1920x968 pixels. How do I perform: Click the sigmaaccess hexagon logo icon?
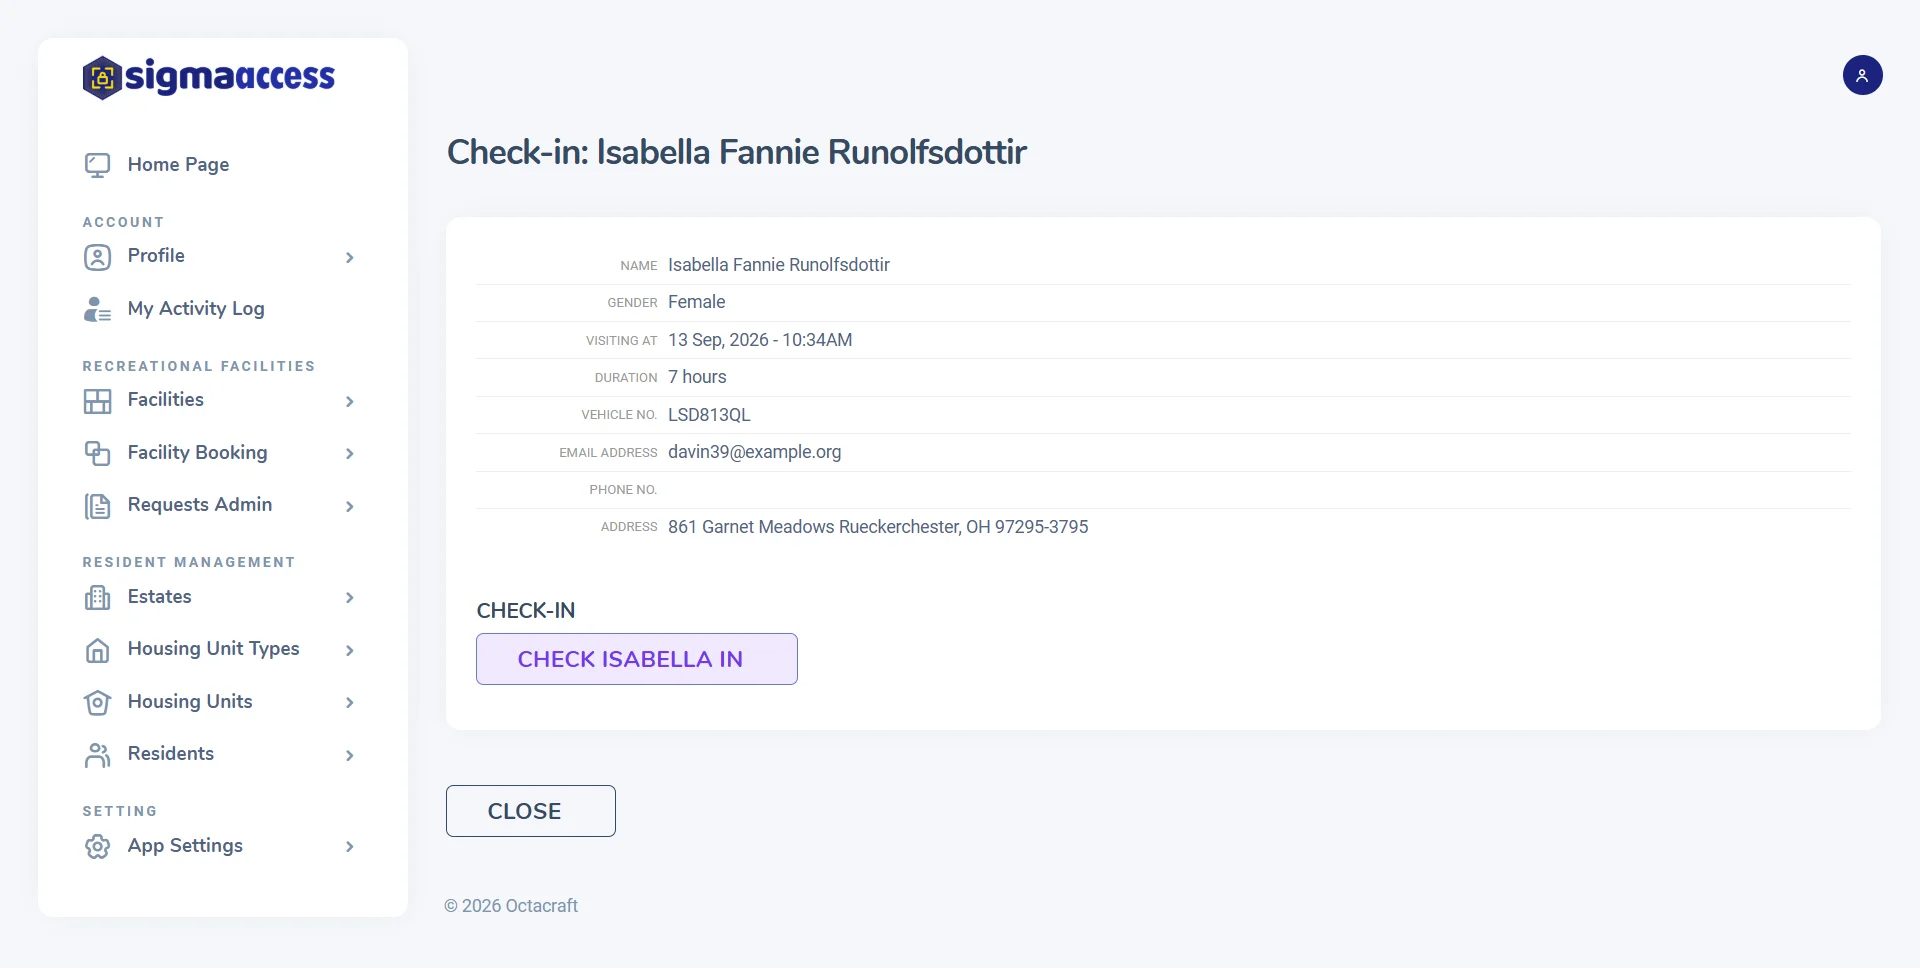click(x=102, y=77)
